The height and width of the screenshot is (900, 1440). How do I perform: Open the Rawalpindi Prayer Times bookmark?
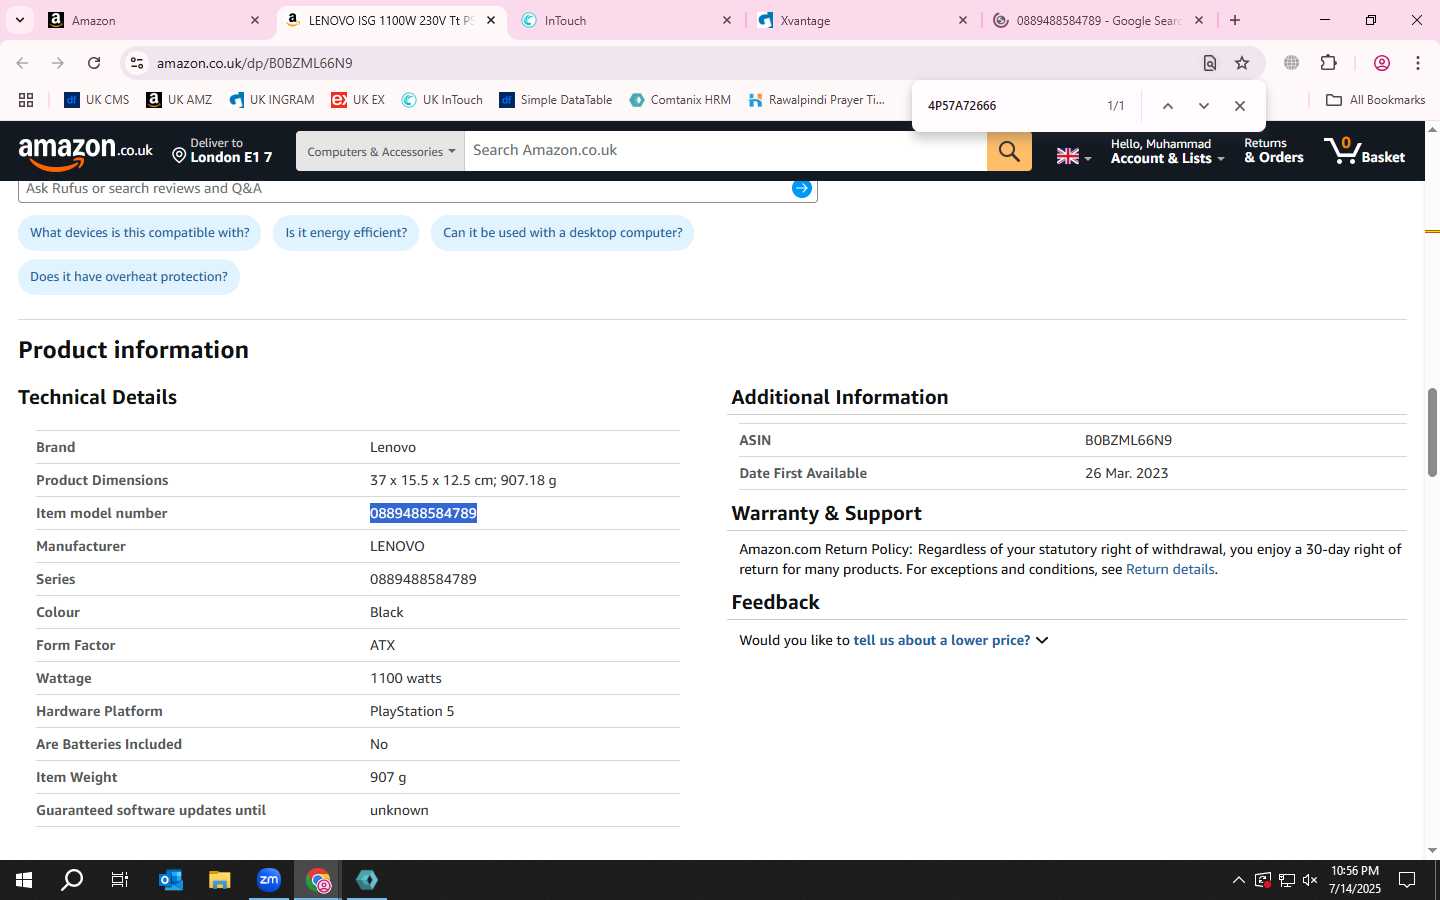[816, 100]
